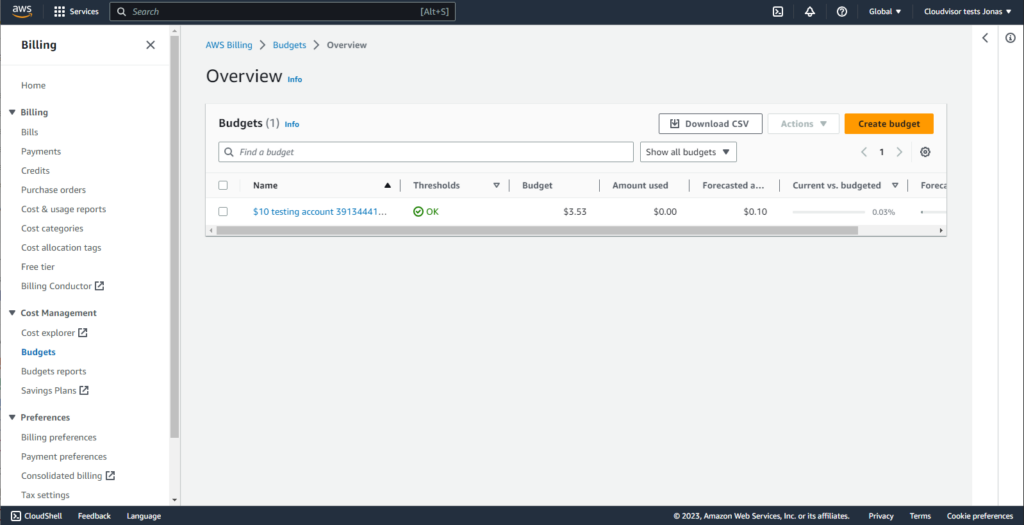Screen dimensions: 1024x525
Task: Click AWS Billing breadcrumb link
Action: coord(229,45)
